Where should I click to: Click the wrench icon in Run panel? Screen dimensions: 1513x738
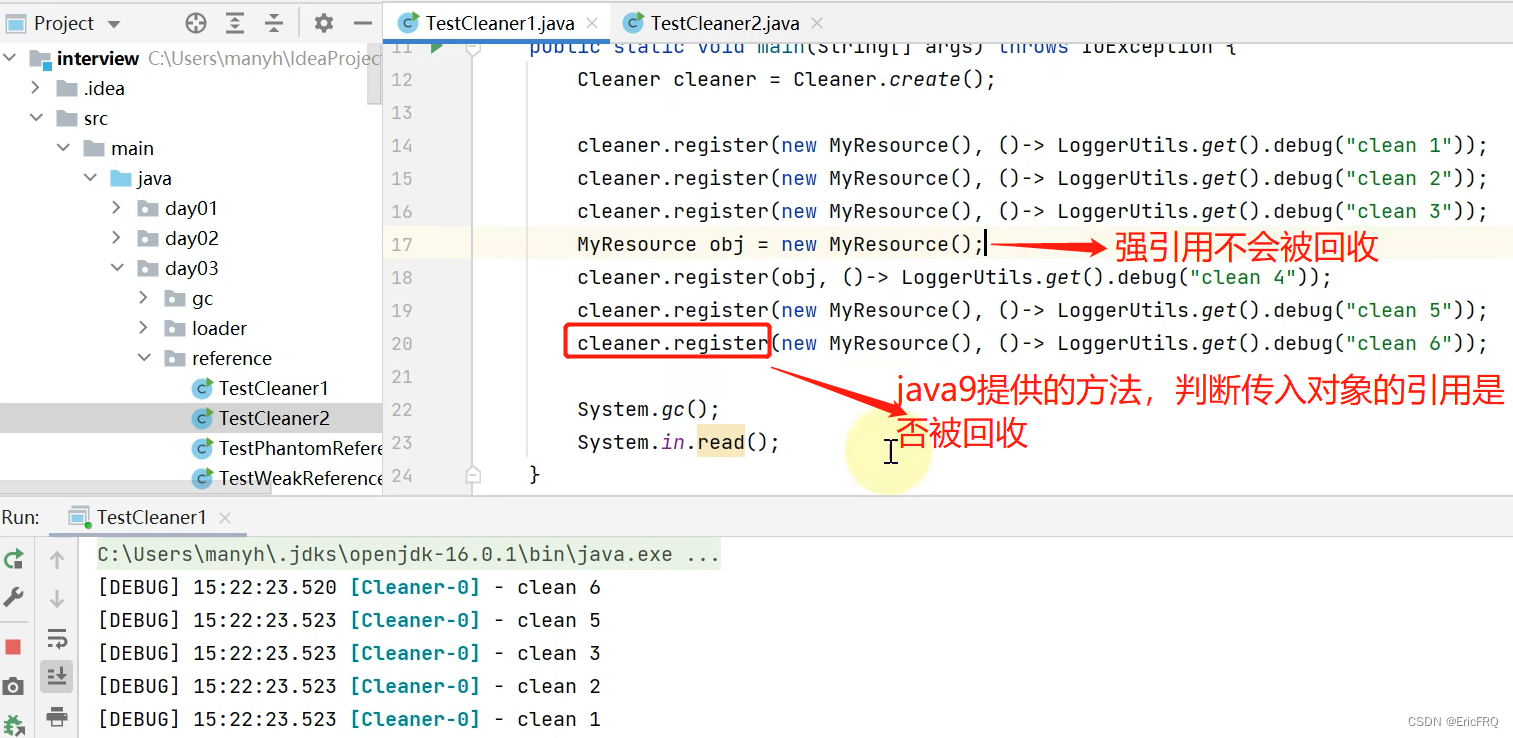(x=14, y=597)
